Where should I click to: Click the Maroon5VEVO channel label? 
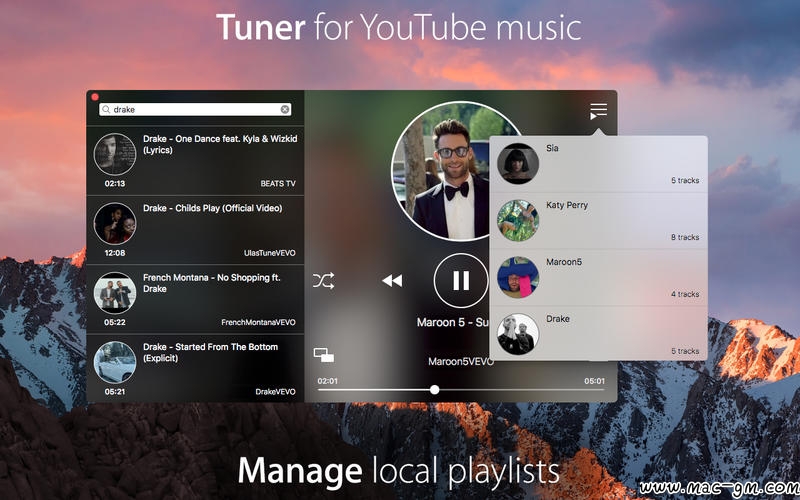click(461, 362)
